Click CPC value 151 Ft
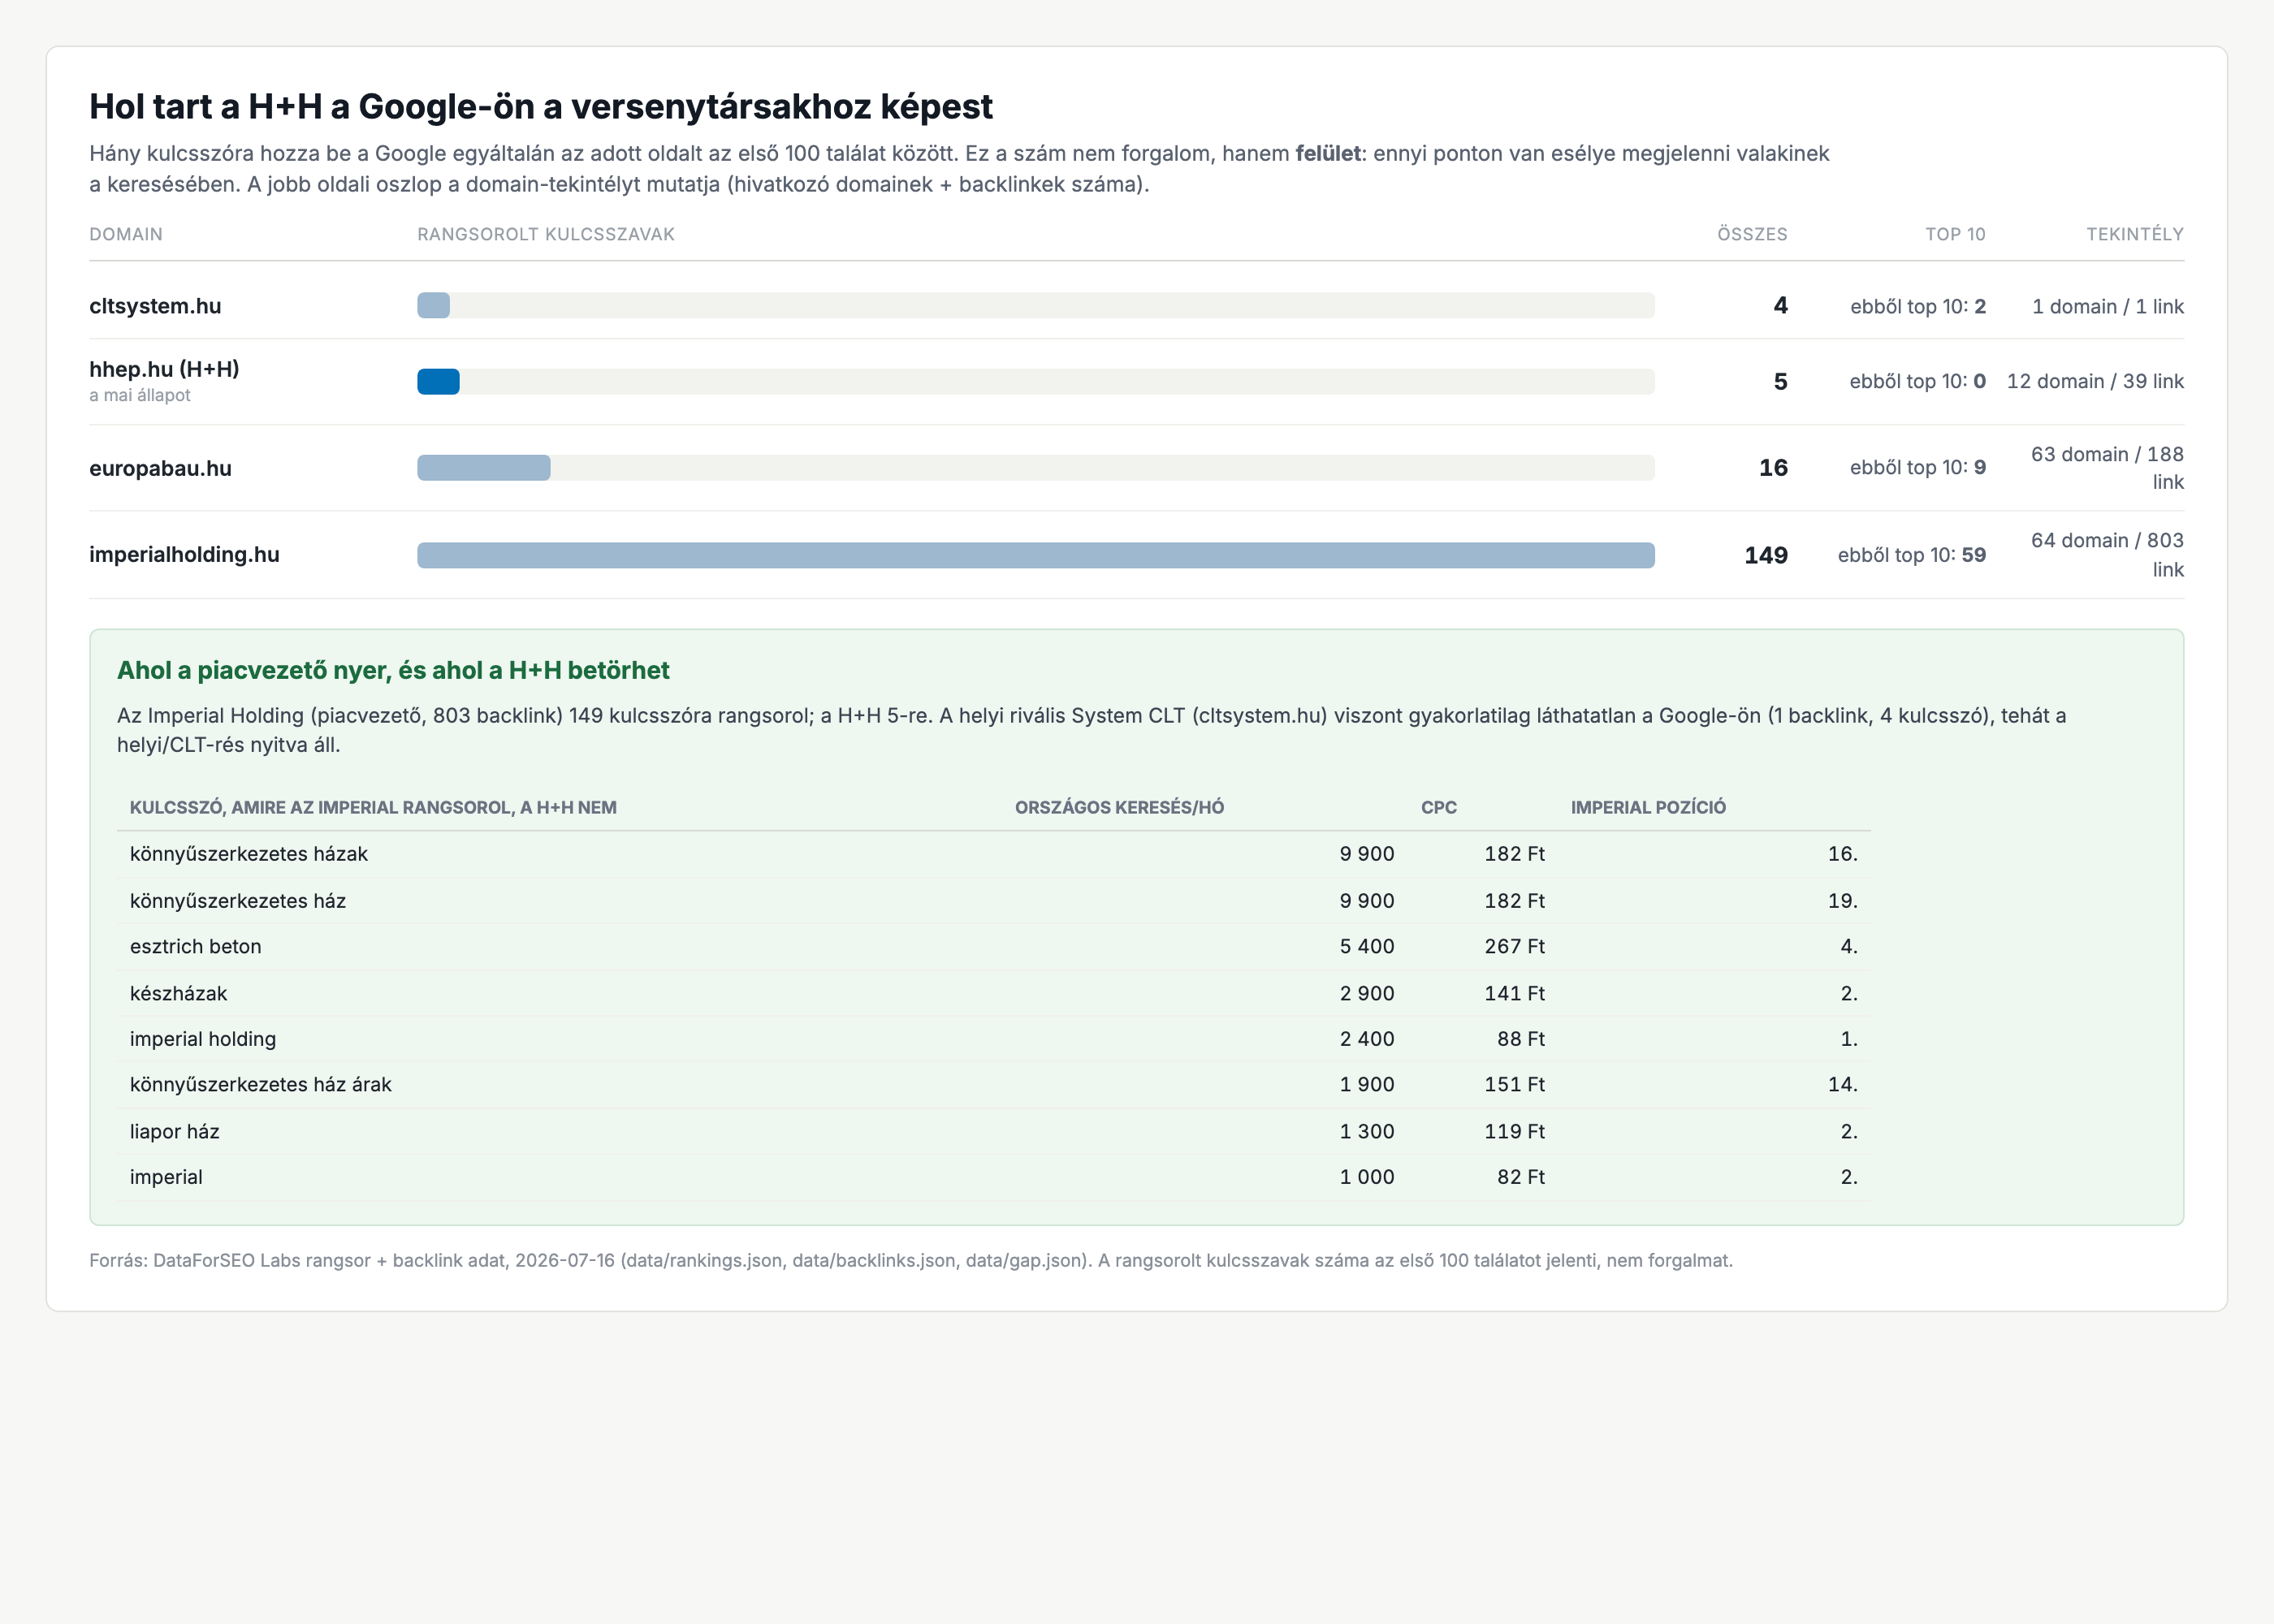This screenshot has width=2274, height=1624. point(1514,1084)
